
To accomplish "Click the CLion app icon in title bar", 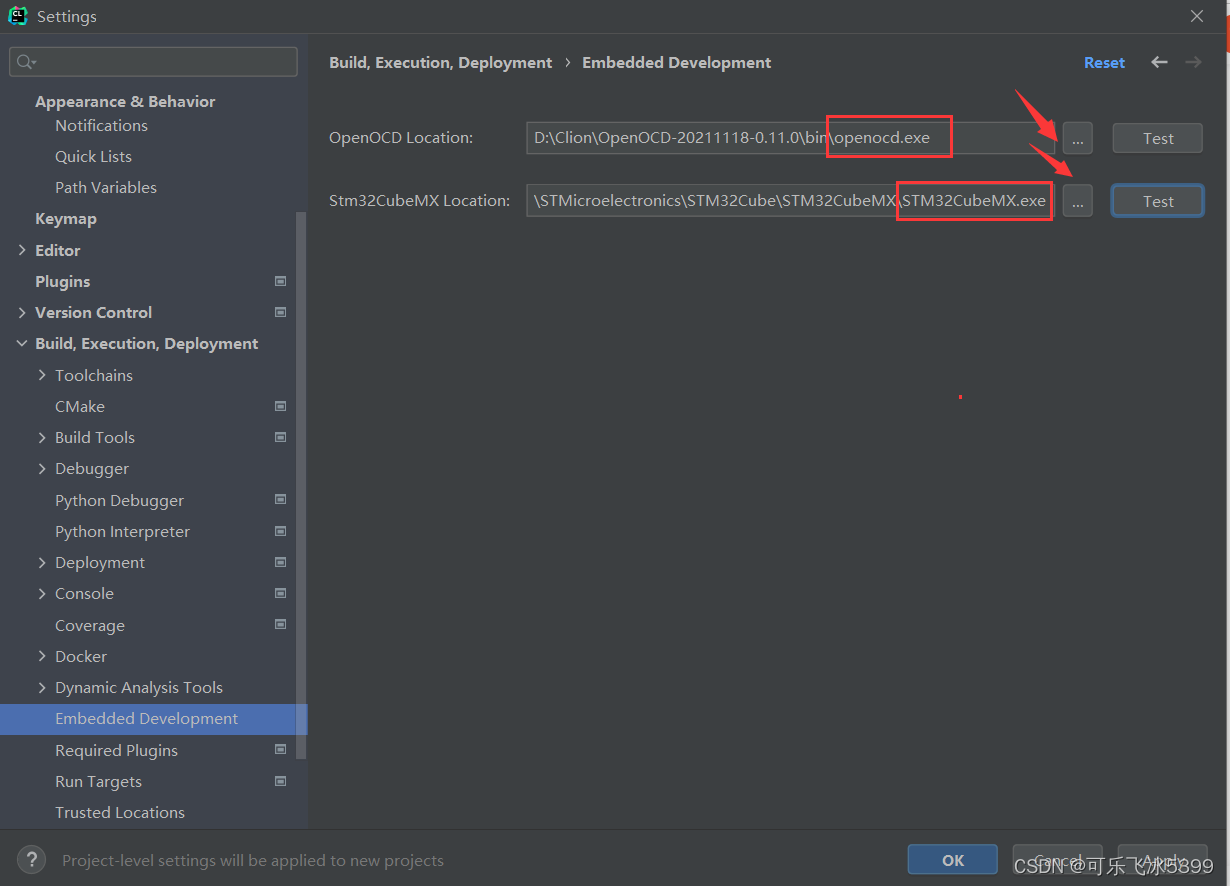I will [x=17, y=16].
